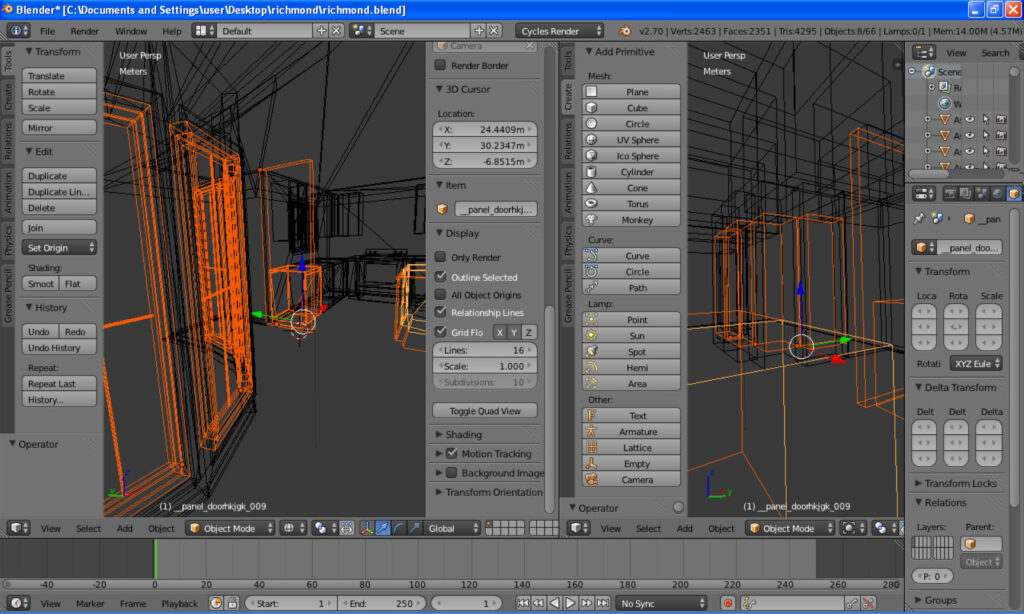The image size is (1024, 614).
Task: Open the Cycles Render engine dropdown
Action: (x=560, y=31)
